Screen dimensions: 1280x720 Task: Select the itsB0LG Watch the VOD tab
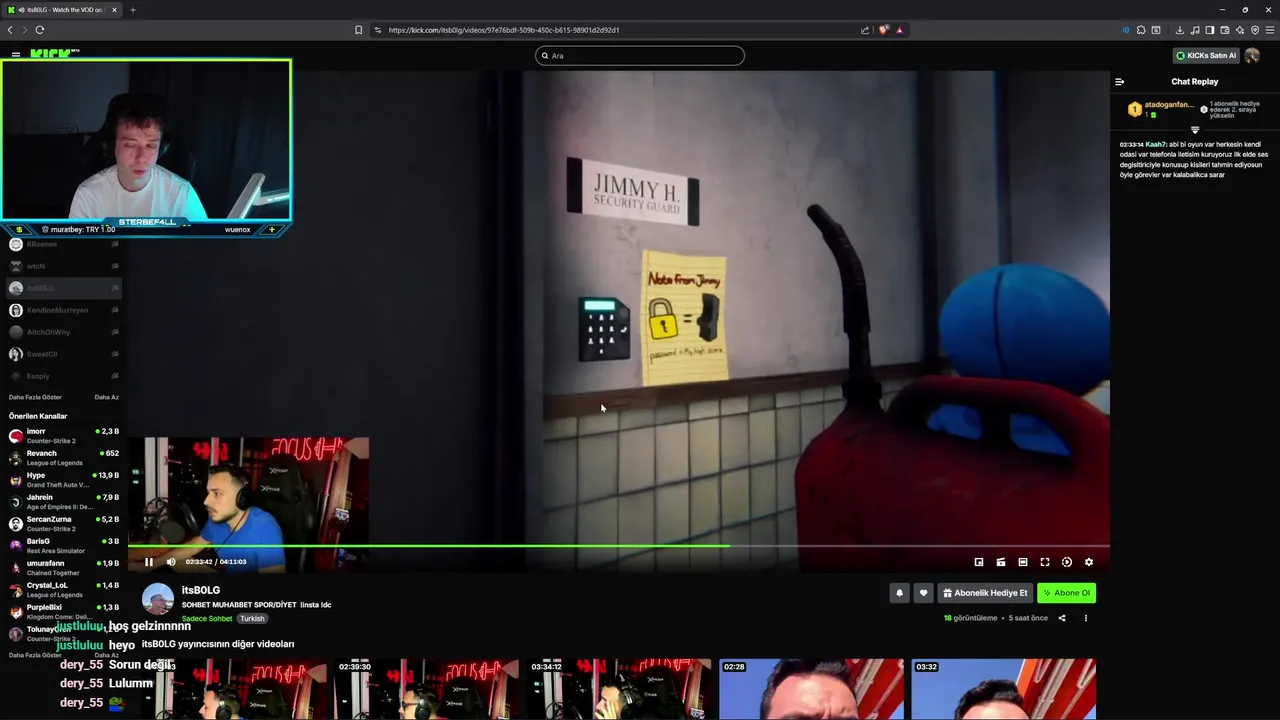pos(62,10)
